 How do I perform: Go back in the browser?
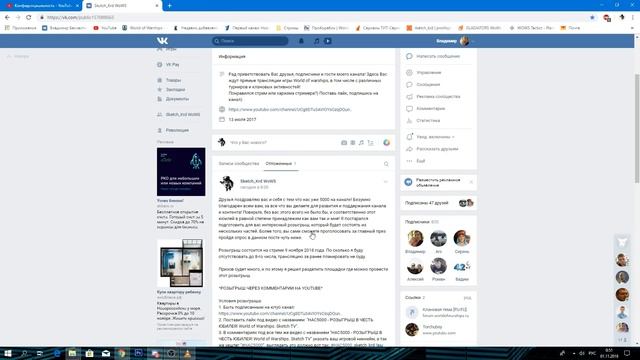click(7, 18)
